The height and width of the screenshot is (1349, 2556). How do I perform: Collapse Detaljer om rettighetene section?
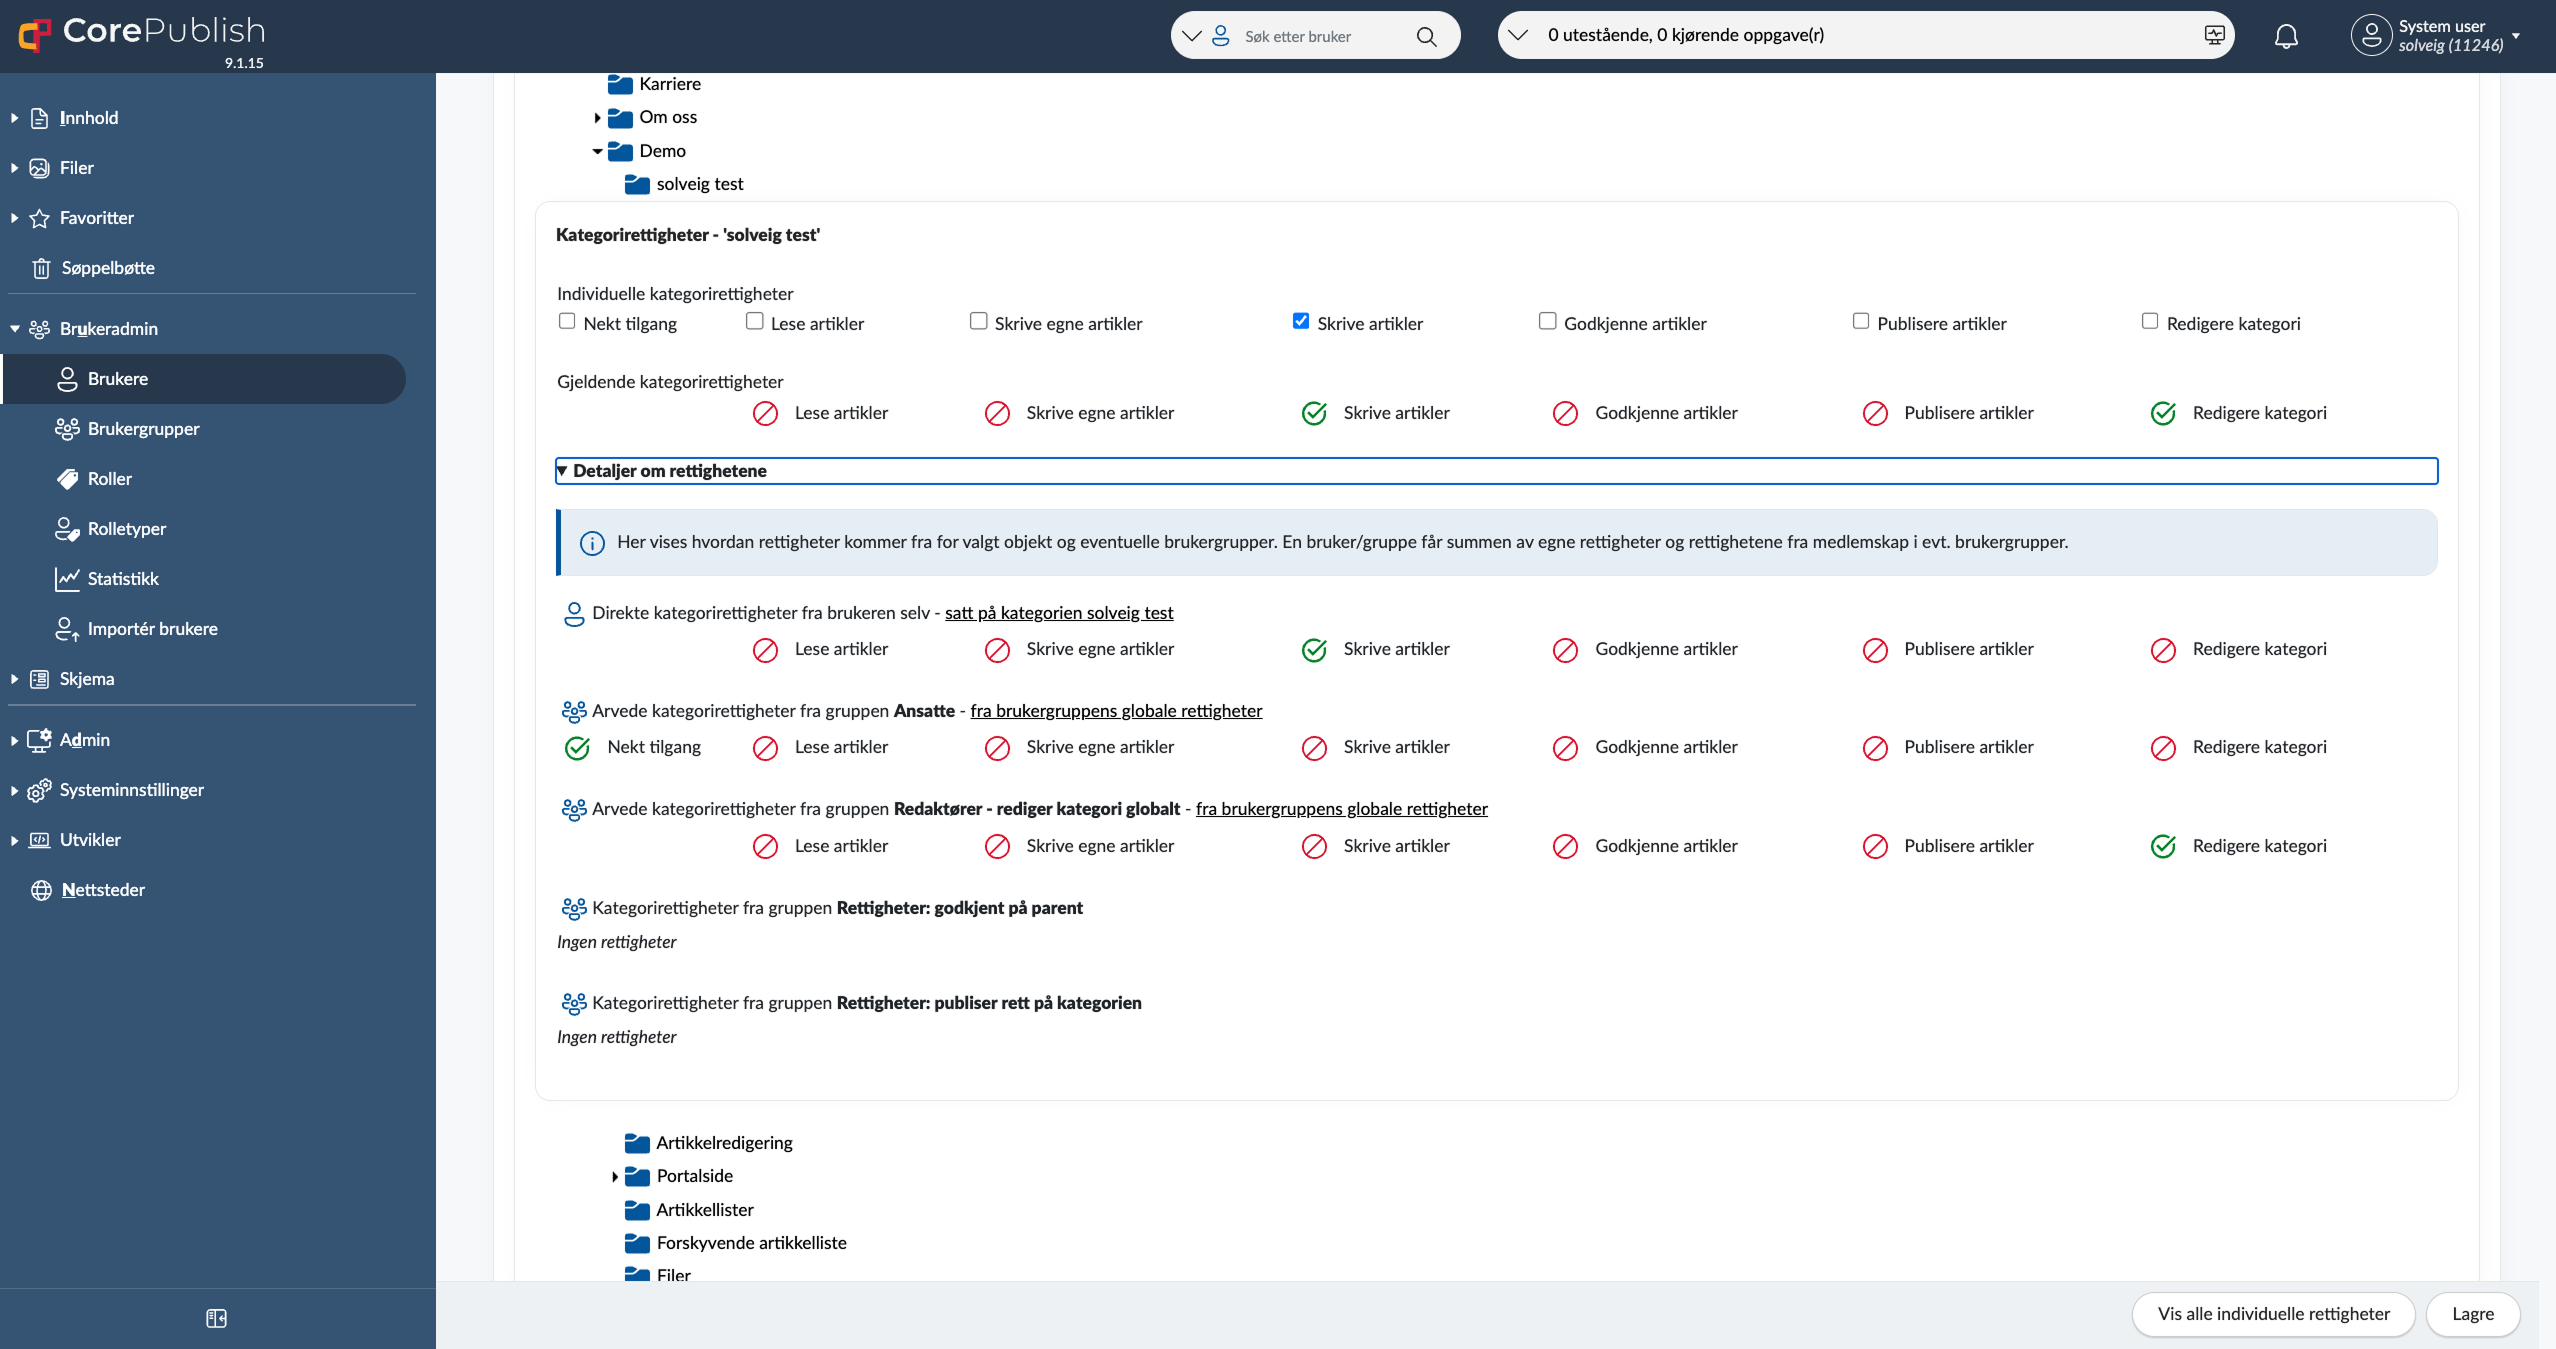click(1496, 471)
